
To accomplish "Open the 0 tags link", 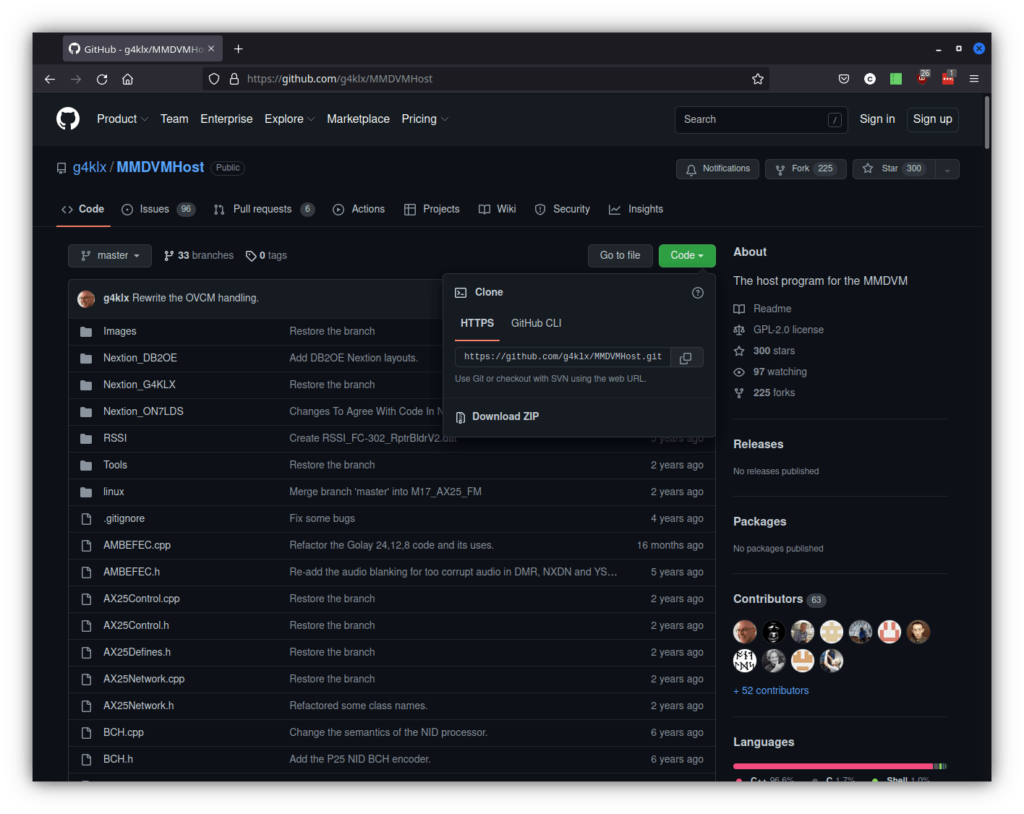I will coord(266,255).
